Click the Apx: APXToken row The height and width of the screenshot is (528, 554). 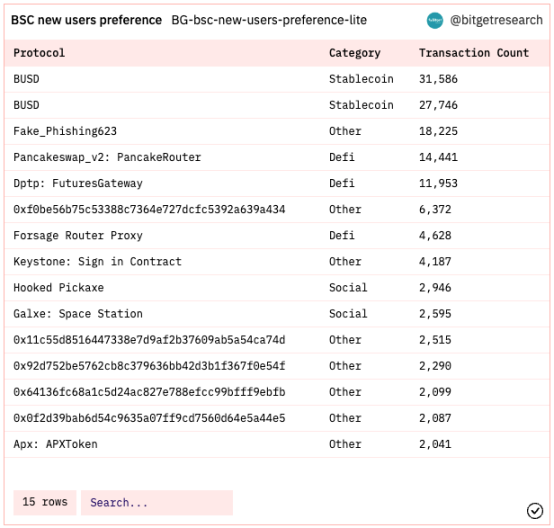point(277,444)
